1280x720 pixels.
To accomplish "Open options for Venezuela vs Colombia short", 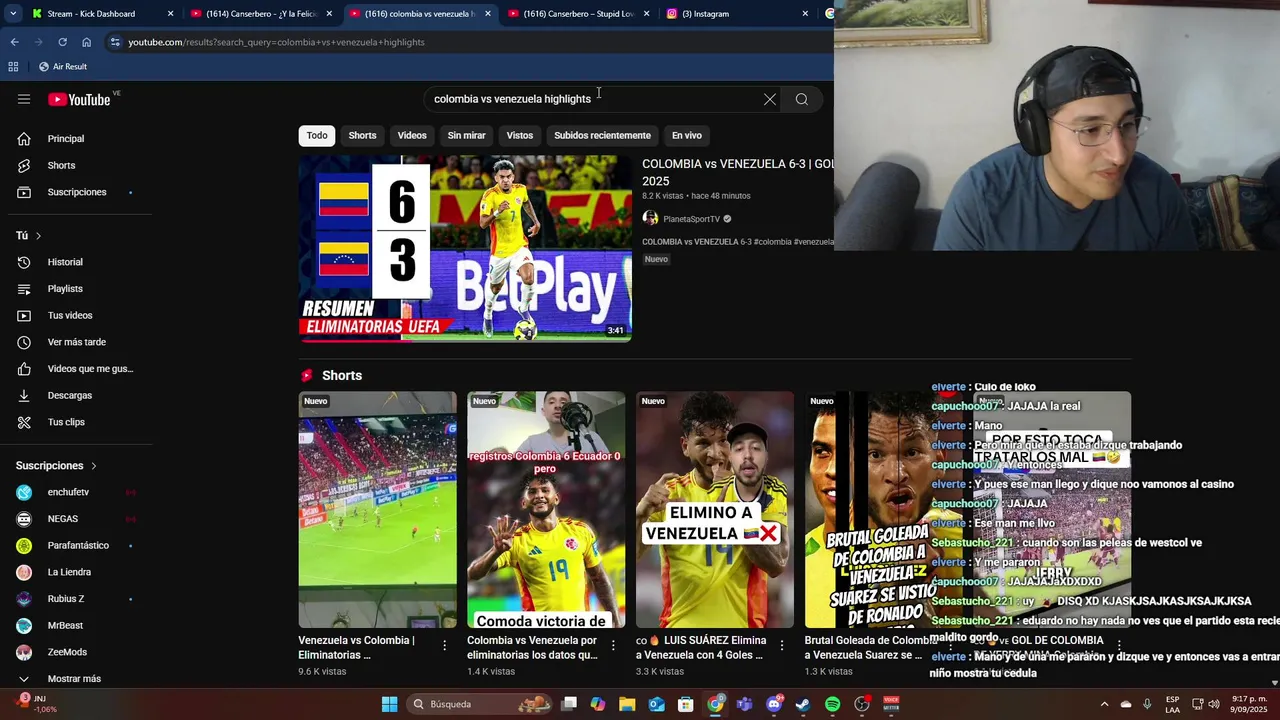I will point(445,646).
